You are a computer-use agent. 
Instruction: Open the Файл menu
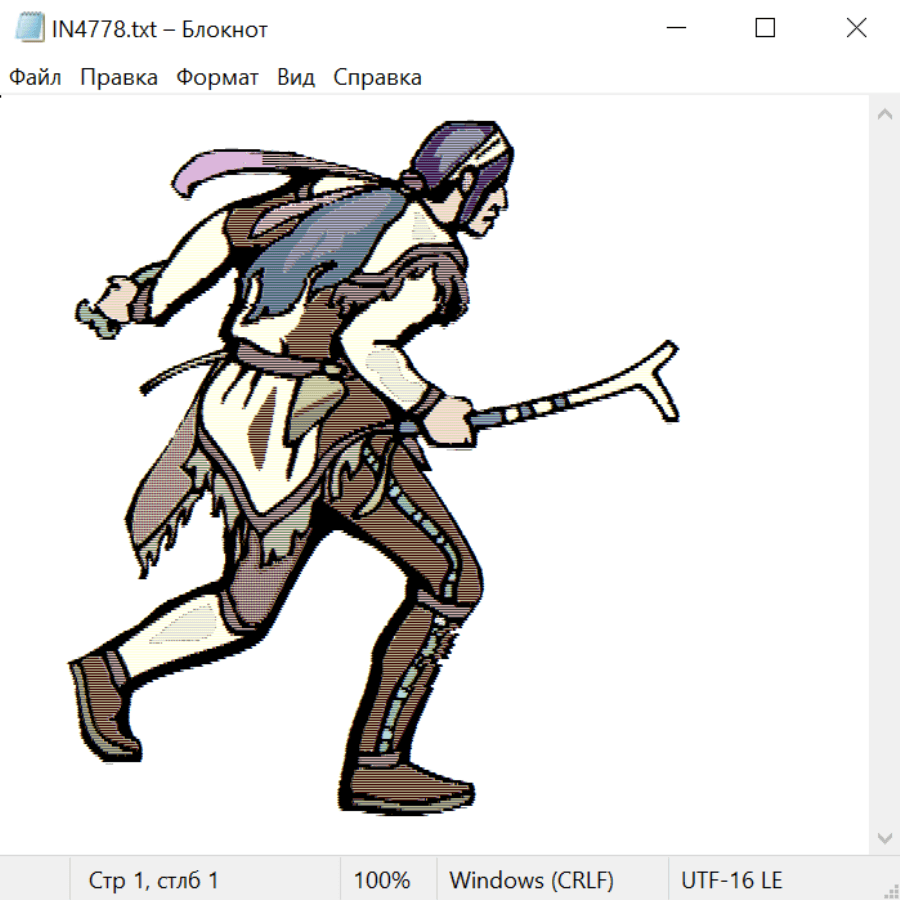[x=35, y=78]
